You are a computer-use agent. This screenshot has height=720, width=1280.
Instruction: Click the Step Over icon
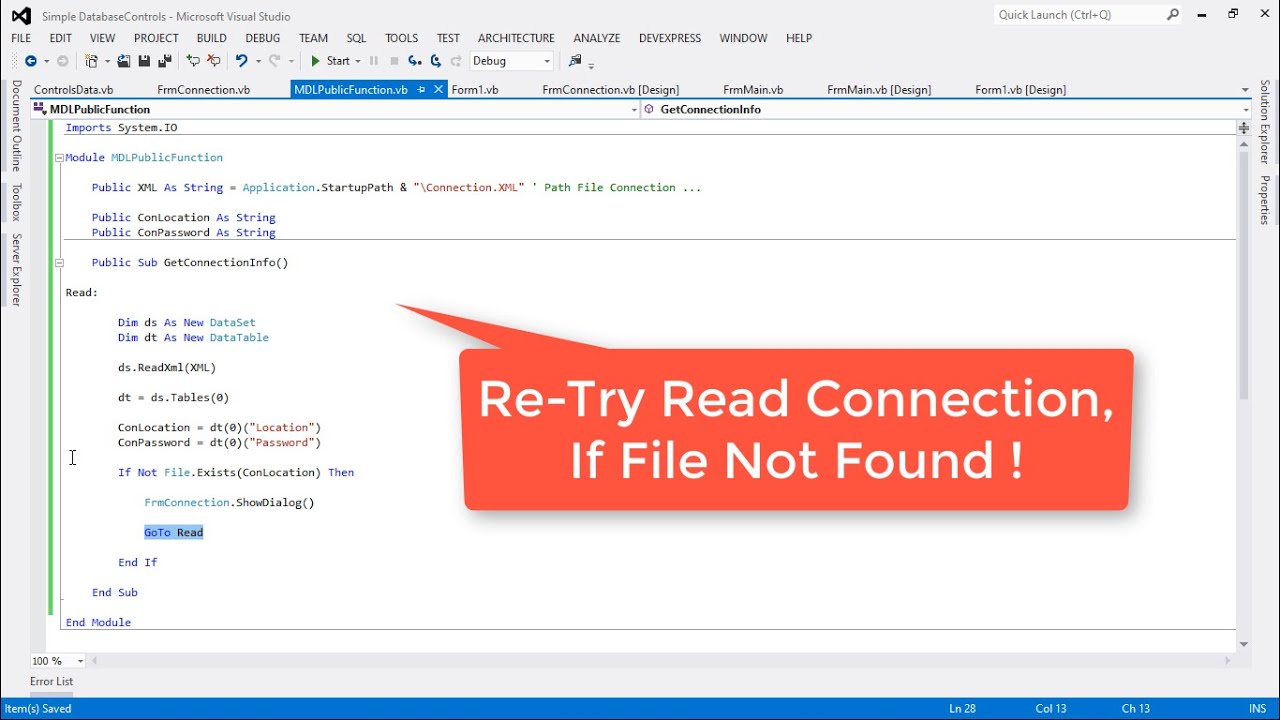(x=436, y=61)
